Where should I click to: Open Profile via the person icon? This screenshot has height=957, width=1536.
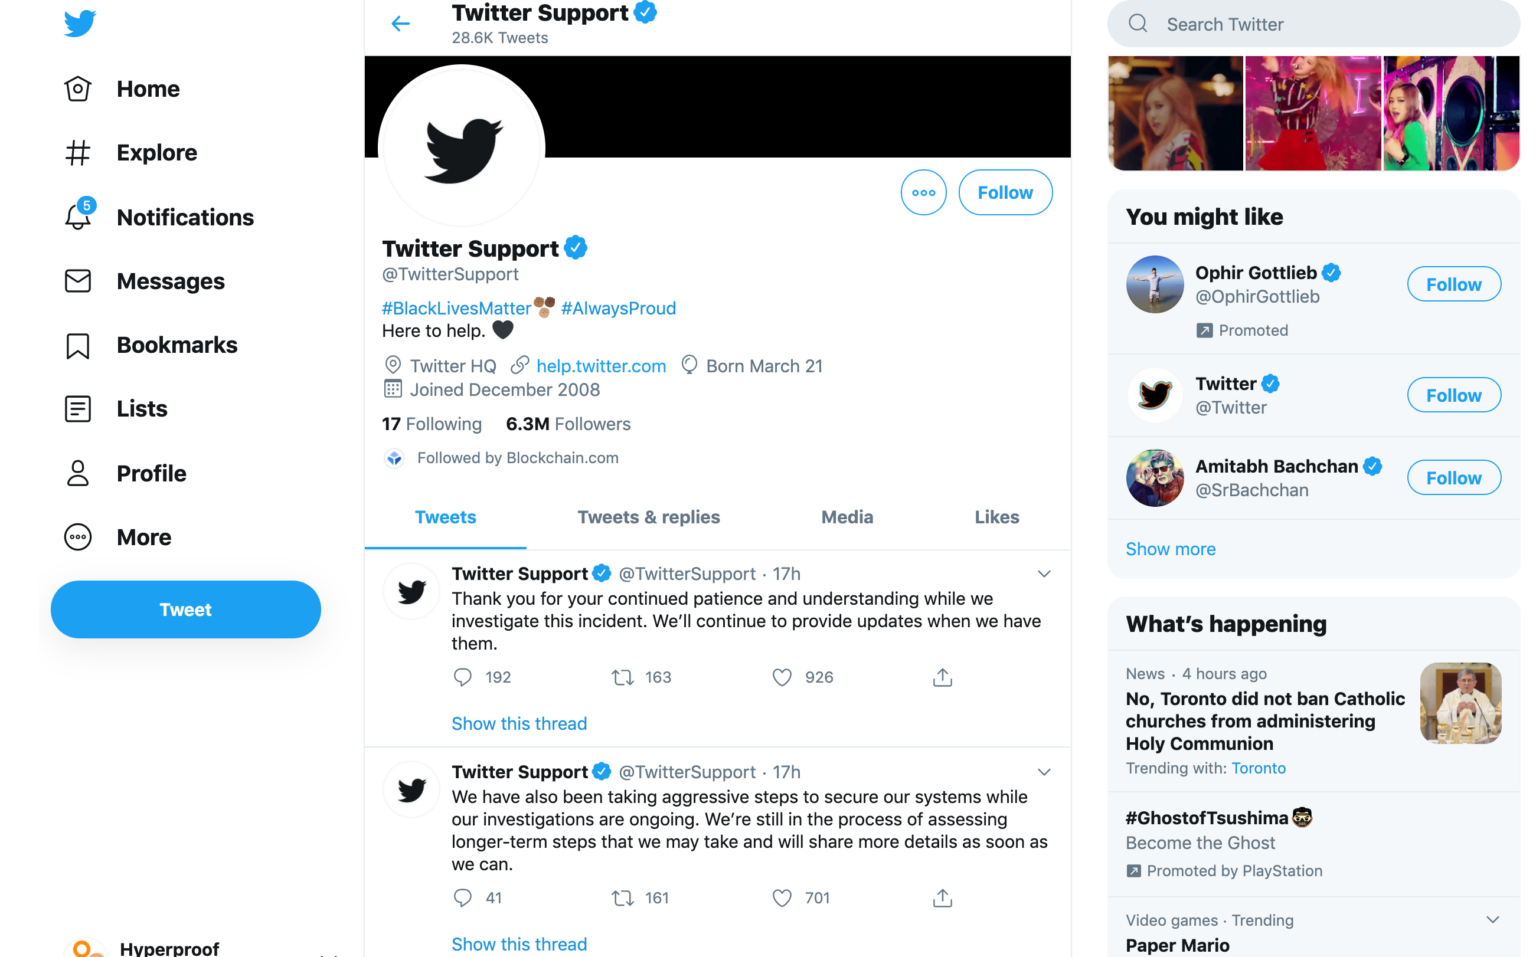click(77, 473)
